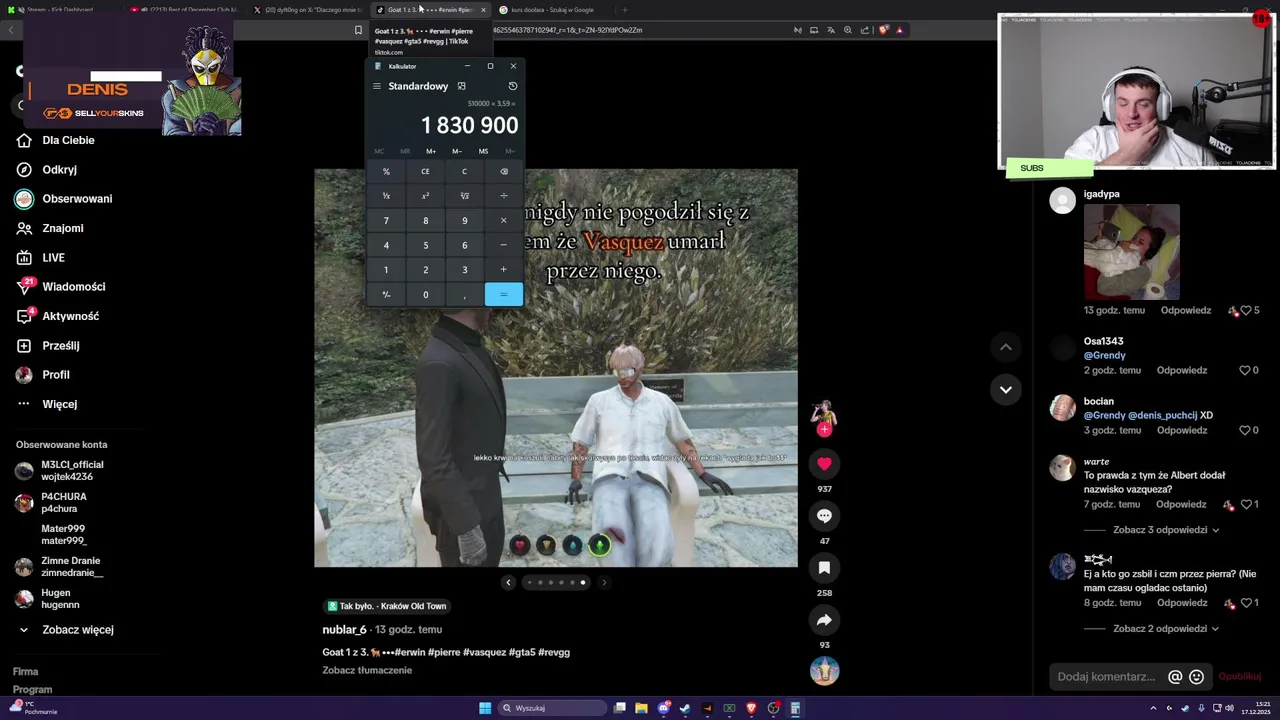Follow the creator via the red plus badge

[824, 430]
